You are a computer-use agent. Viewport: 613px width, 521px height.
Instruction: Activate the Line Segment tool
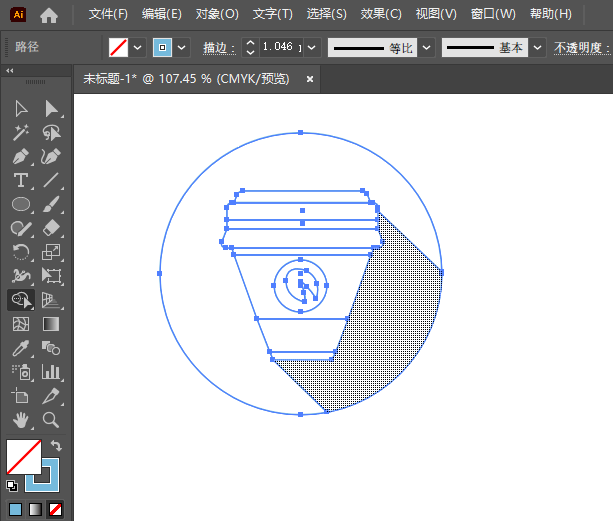pos(51,181)
